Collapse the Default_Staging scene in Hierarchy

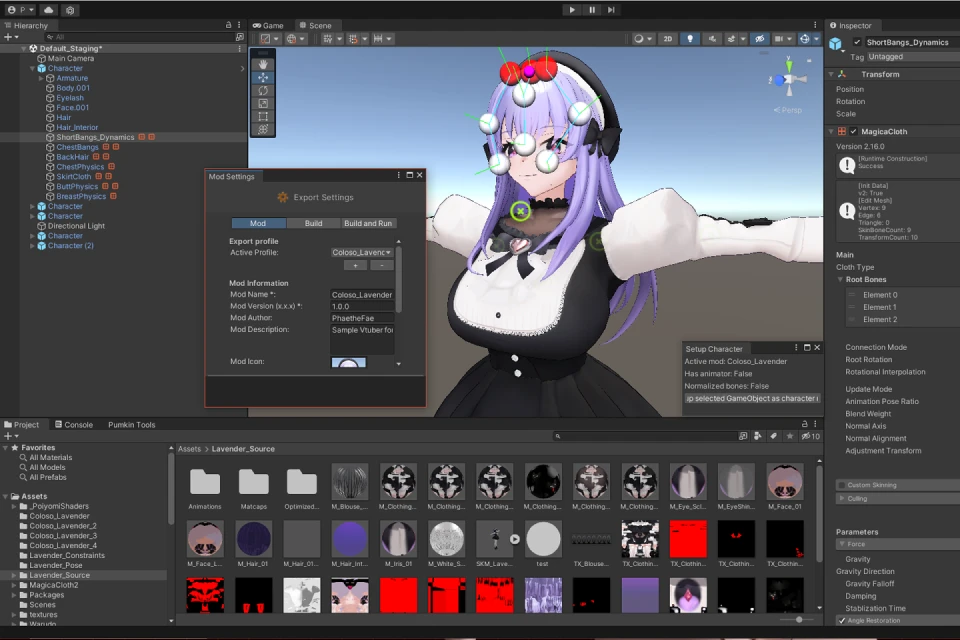click(24, 48)
